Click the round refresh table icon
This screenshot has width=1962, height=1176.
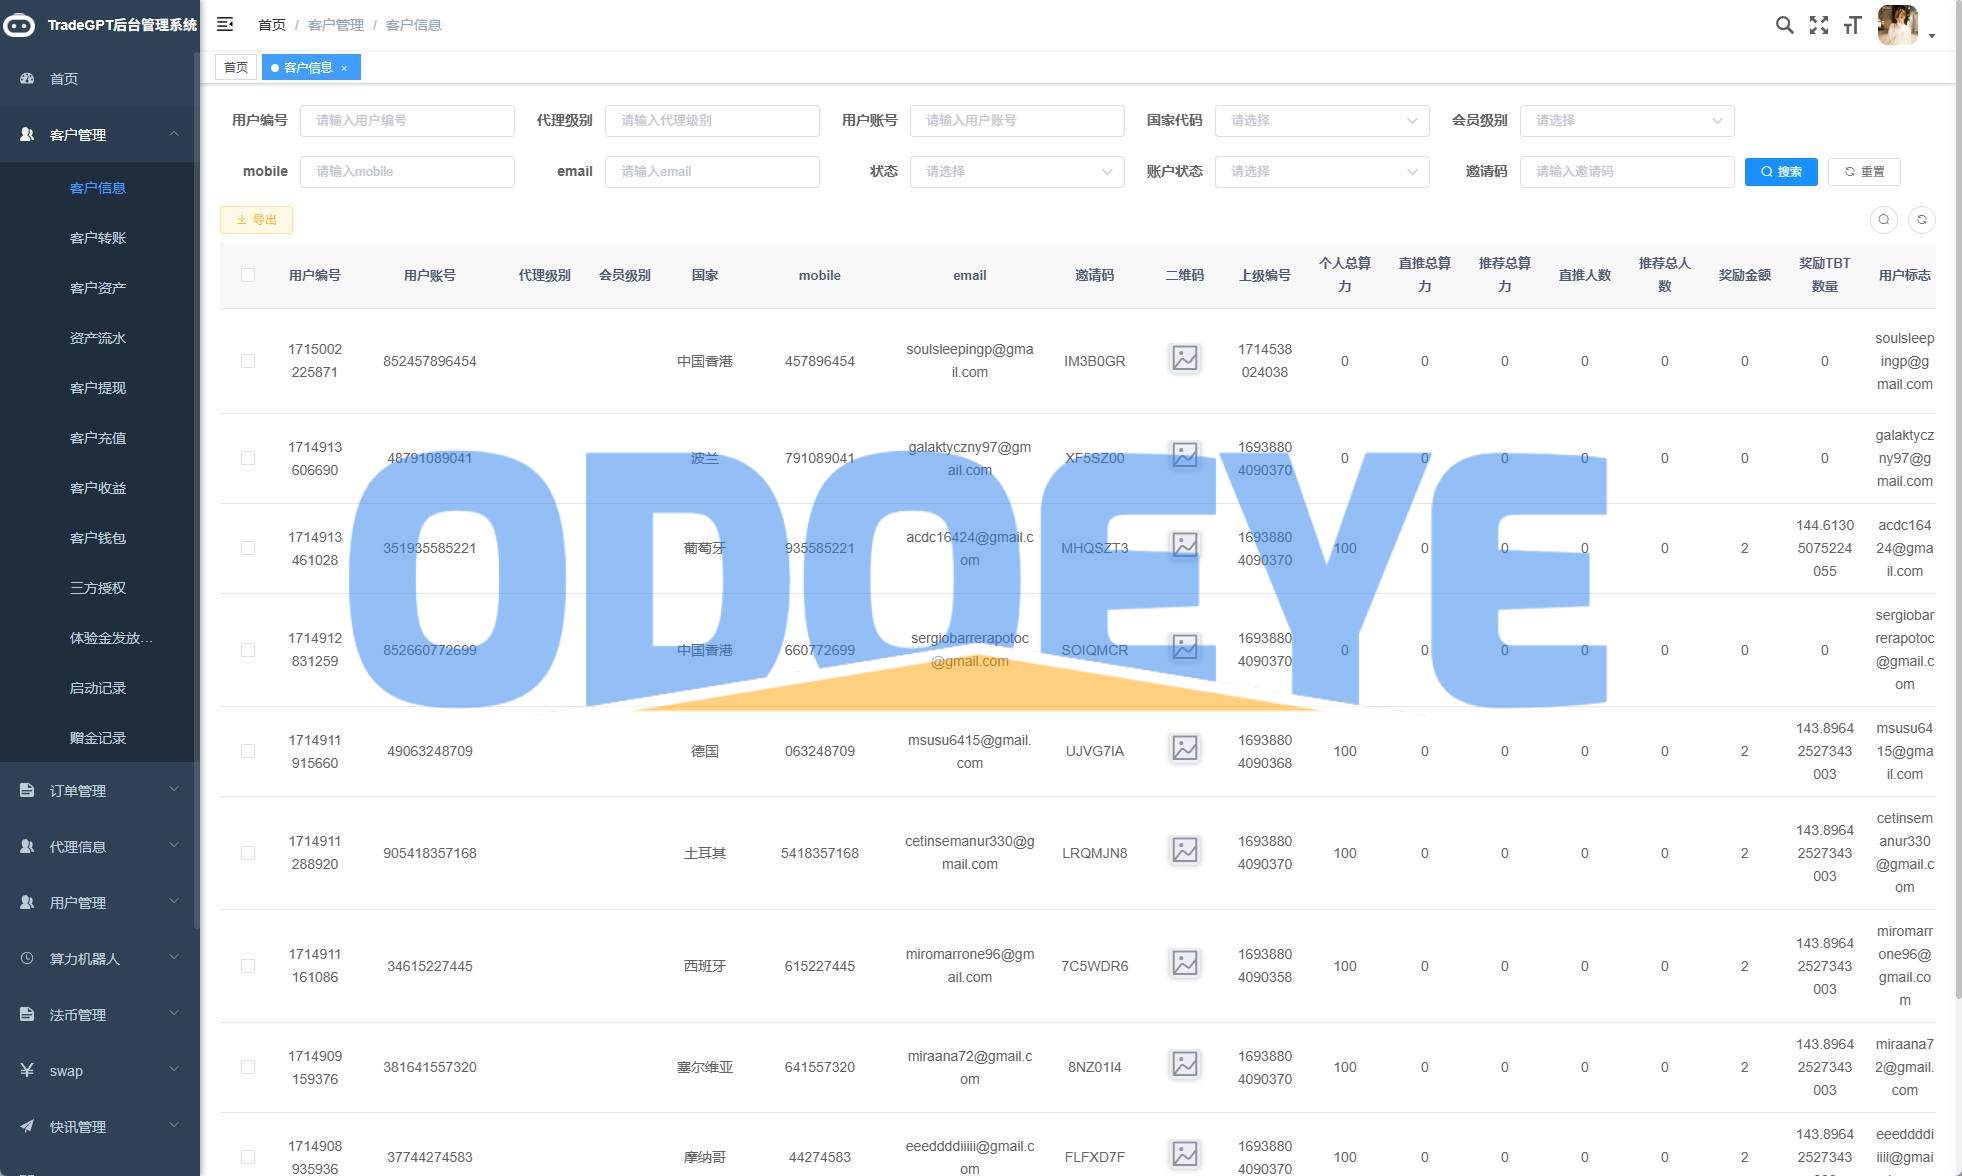[x=1921, y=220]
